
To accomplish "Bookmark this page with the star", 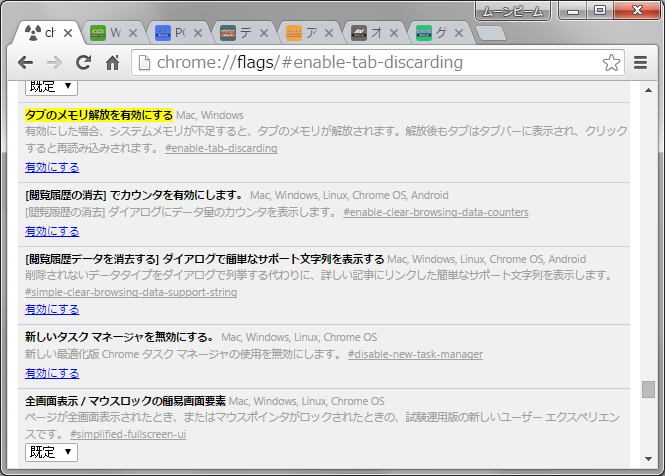I will tap(611, 63).
